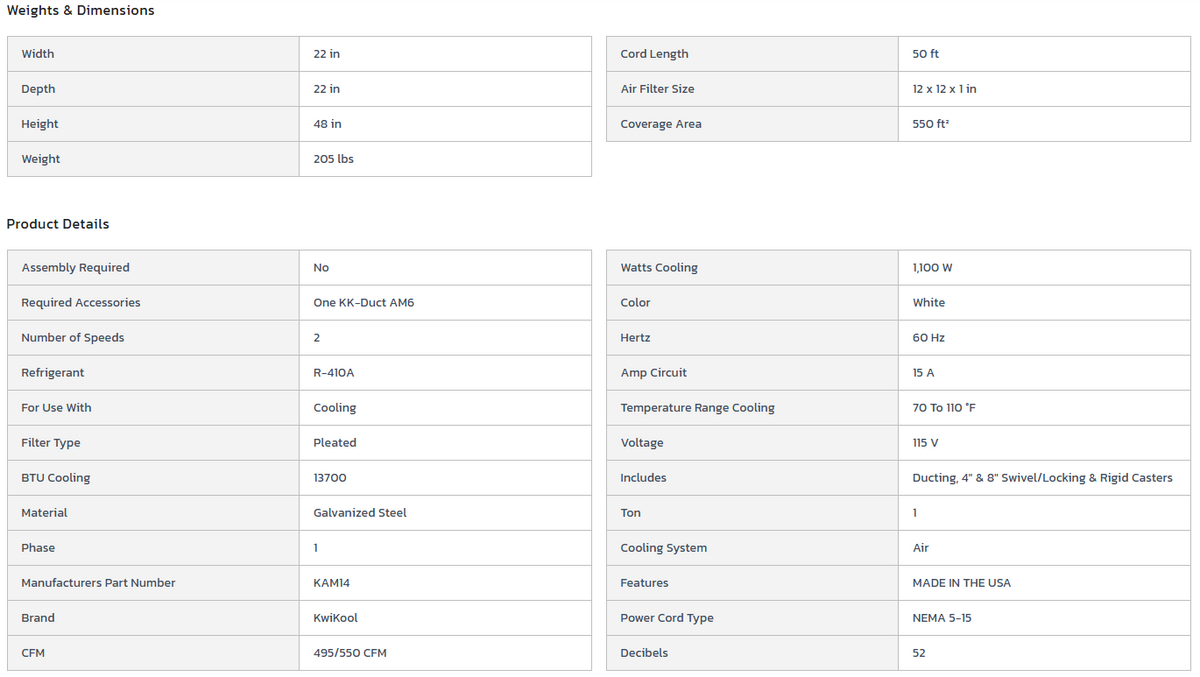The width and height of the screenshot is (1200, 677).
Task: Select the 495/550 CFM value
Action: pos(350,653)
